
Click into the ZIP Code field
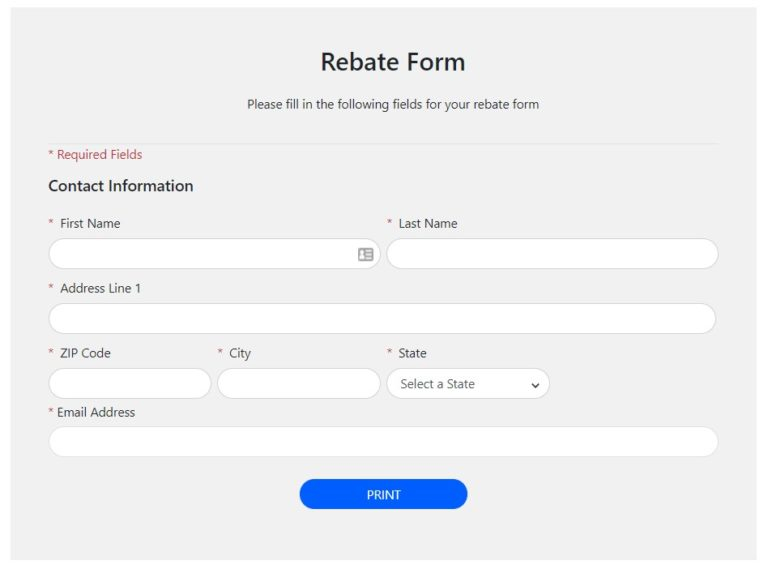point(130,383)
